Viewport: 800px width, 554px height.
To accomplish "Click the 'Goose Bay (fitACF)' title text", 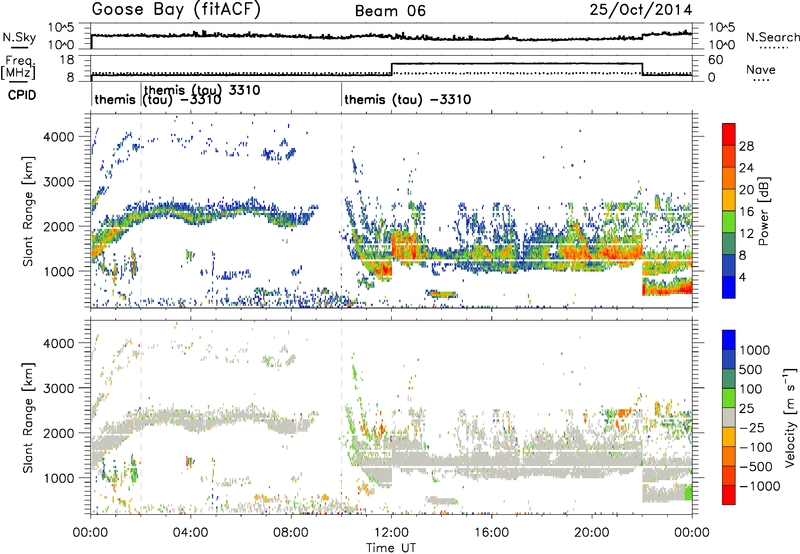I will [176, 10].
